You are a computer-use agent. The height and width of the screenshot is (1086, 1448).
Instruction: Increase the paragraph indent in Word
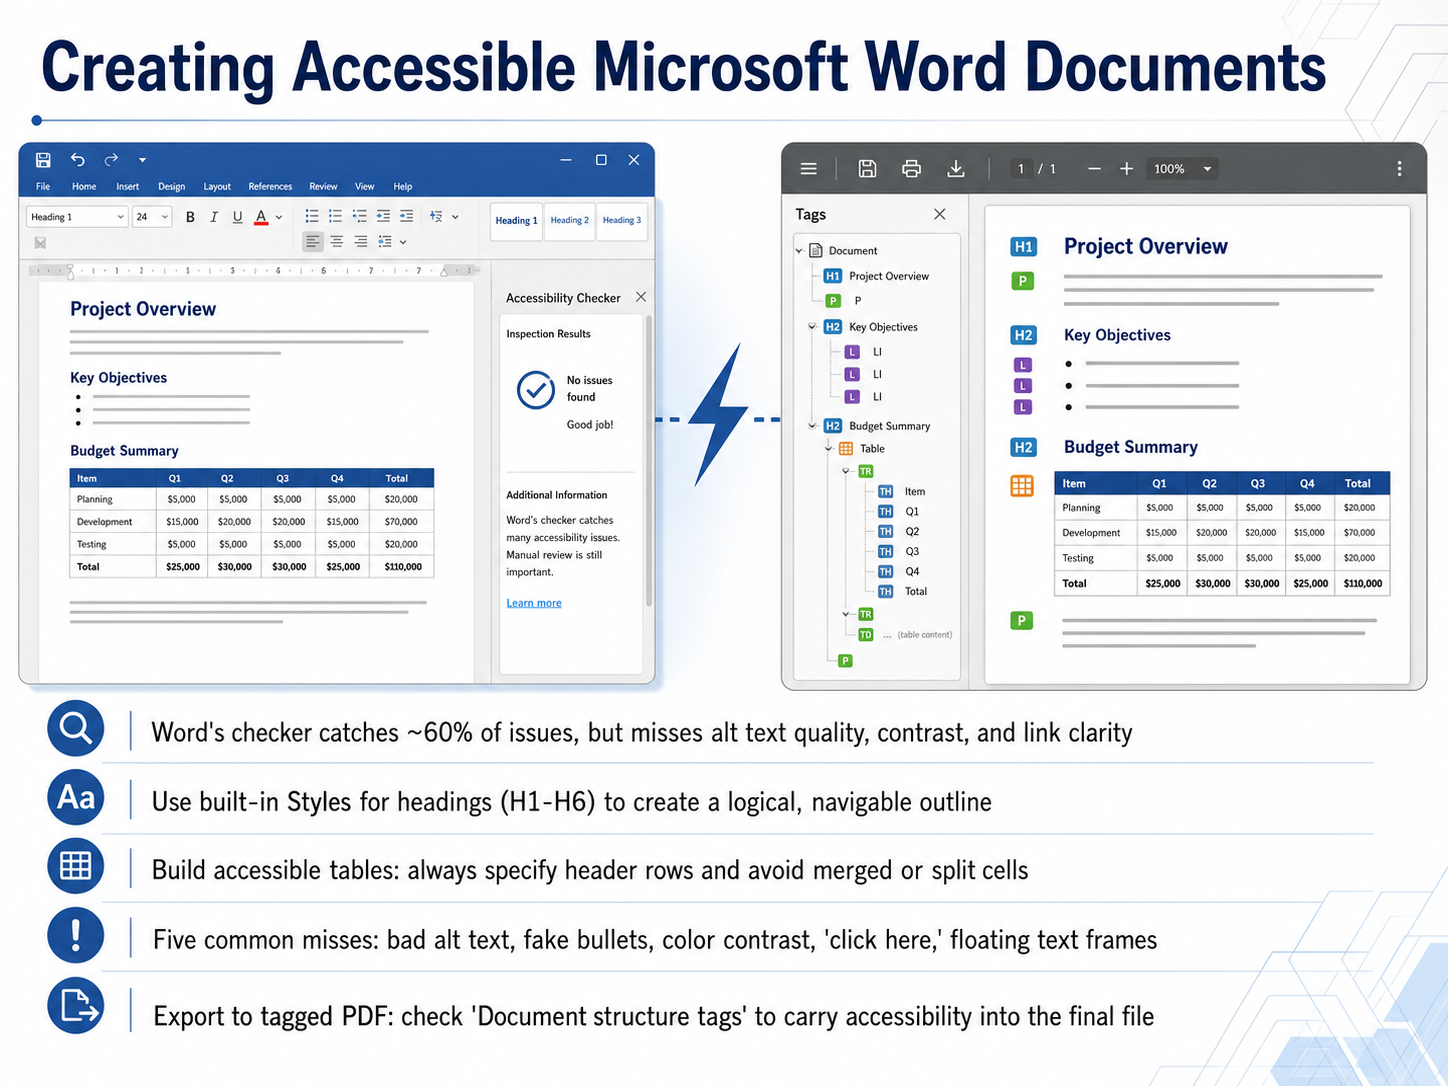coord(406,216)
